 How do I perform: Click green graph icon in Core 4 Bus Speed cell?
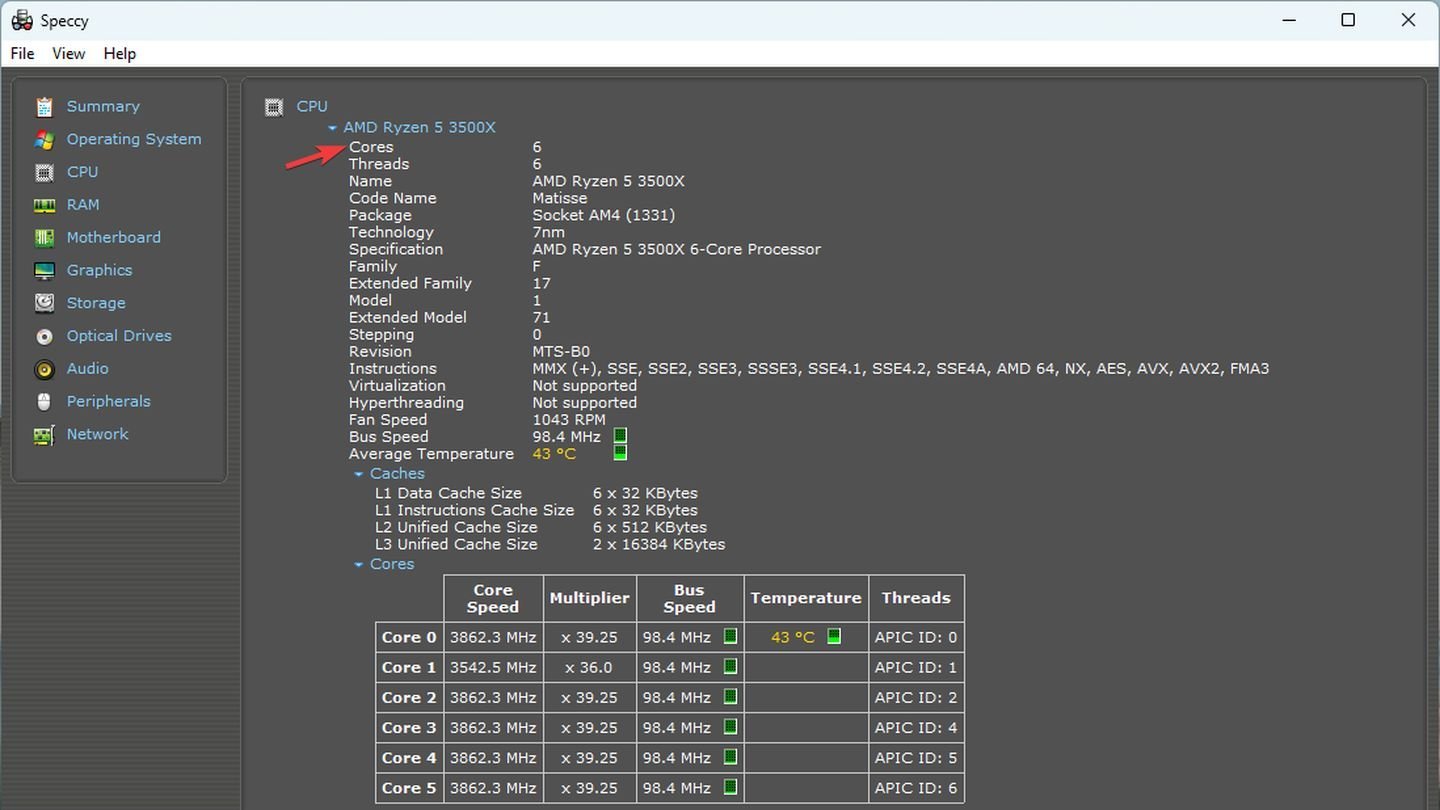(731, 757)
